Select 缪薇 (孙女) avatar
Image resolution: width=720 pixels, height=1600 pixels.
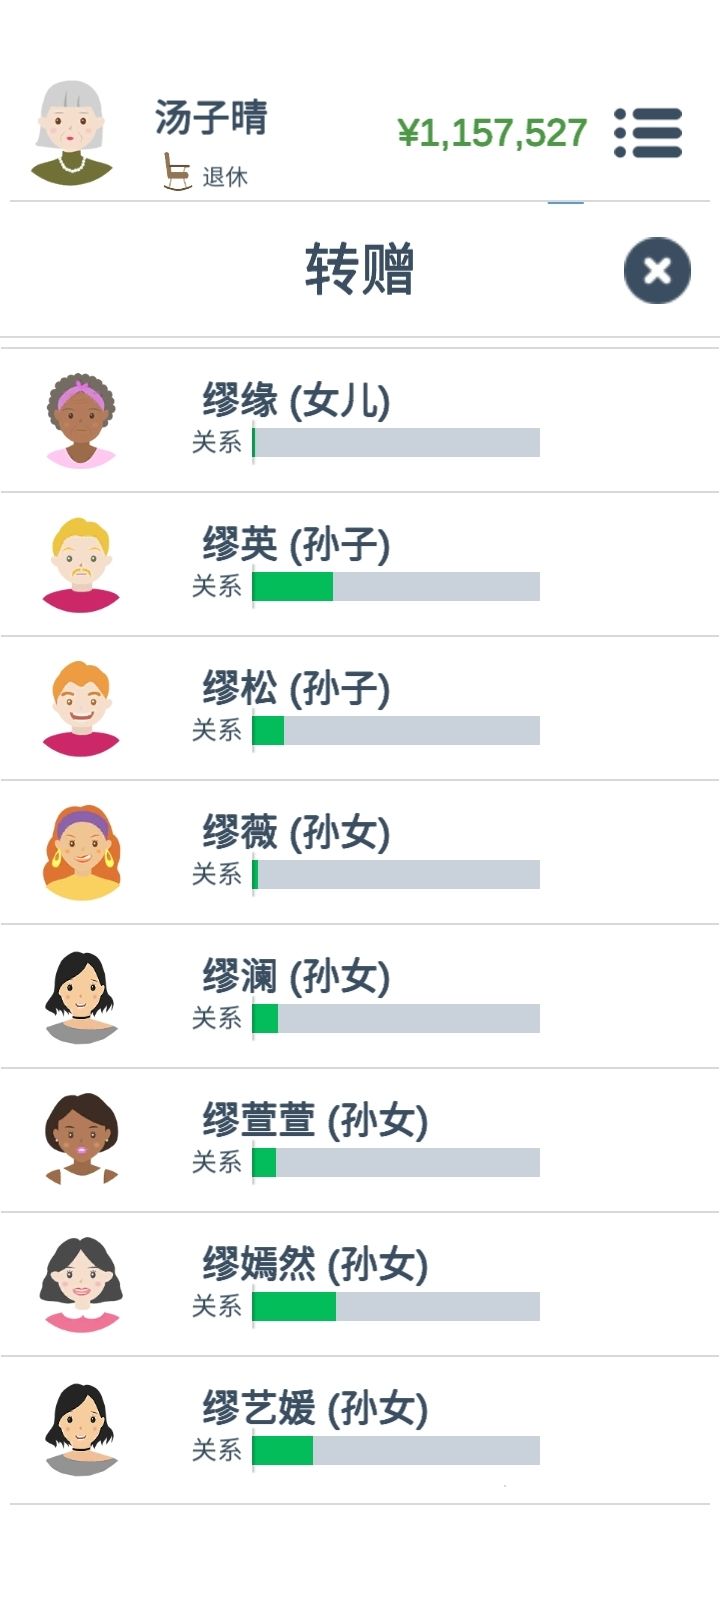[x=81, y=852]
